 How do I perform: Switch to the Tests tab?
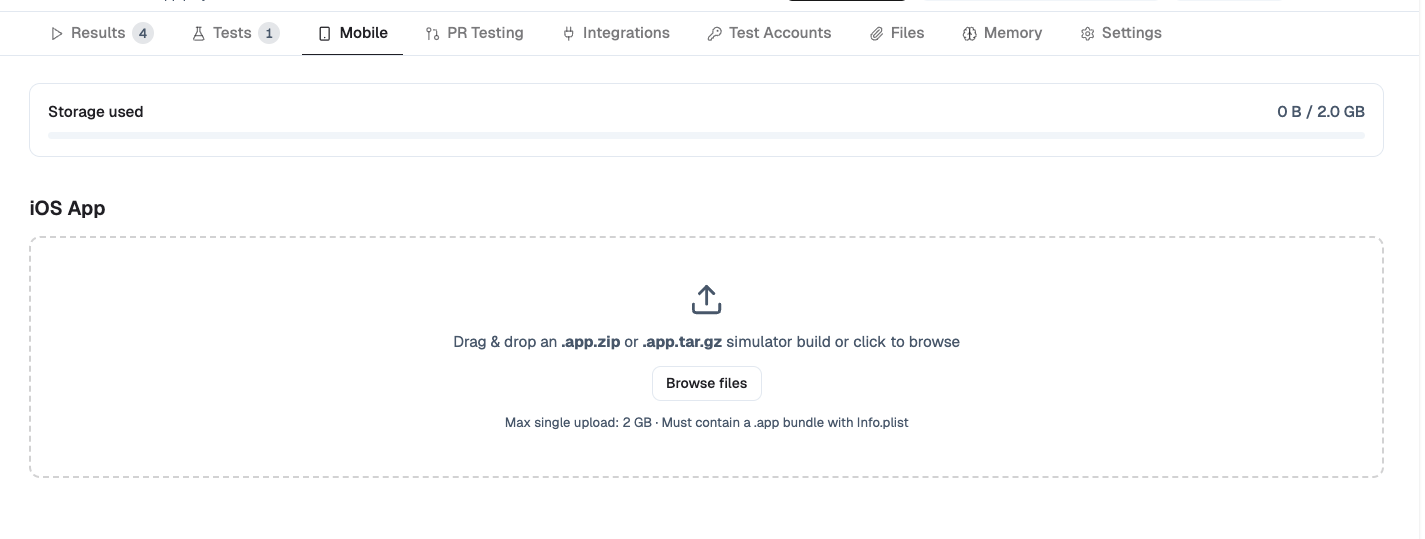[x=235, y=33]
